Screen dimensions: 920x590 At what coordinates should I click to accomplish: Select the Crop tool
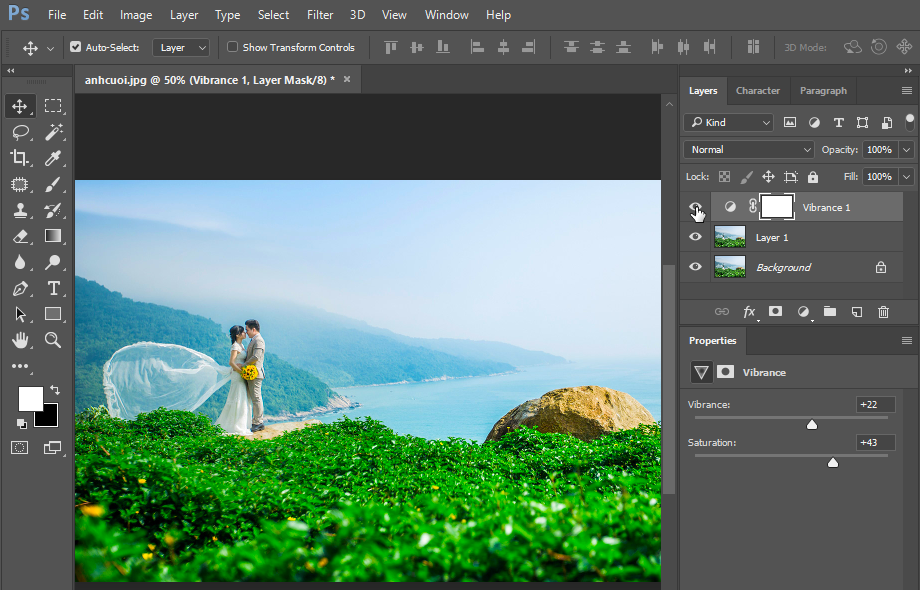tap(20, 158)
